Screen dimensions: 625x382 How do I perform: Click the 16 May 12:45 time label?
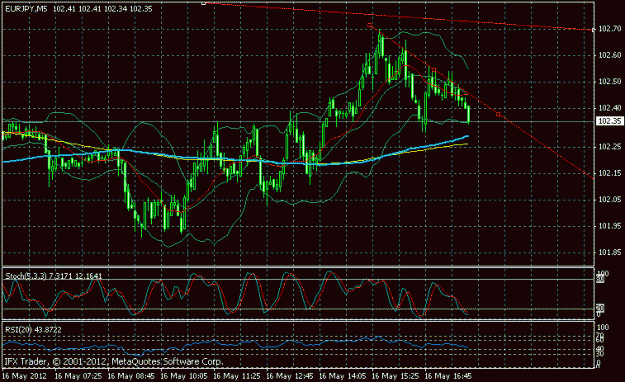tap(289, 376)
